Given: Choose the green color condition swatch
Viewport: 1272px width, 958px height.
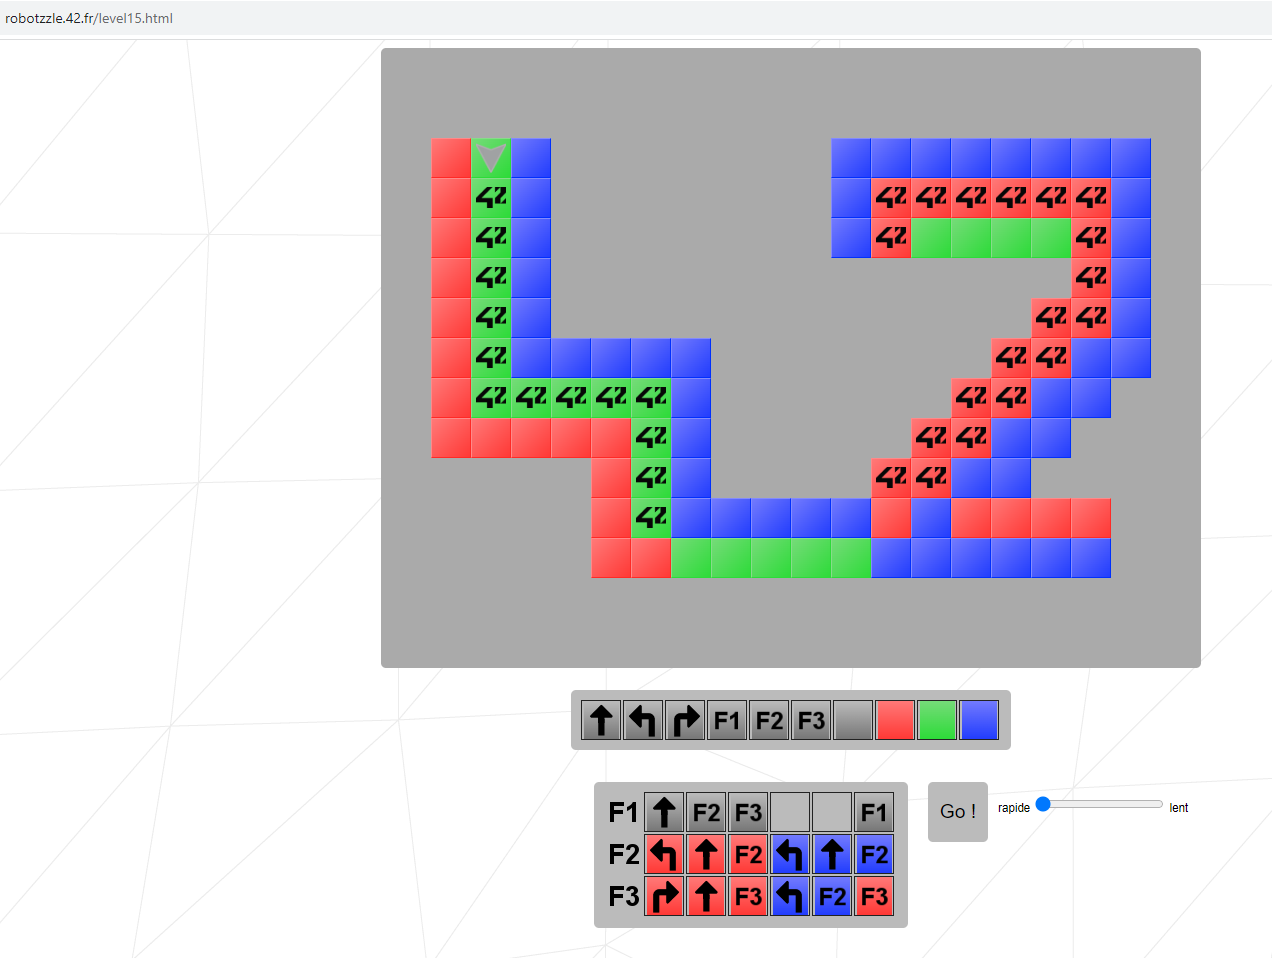Looking at the screenshot, I should 937,719.
